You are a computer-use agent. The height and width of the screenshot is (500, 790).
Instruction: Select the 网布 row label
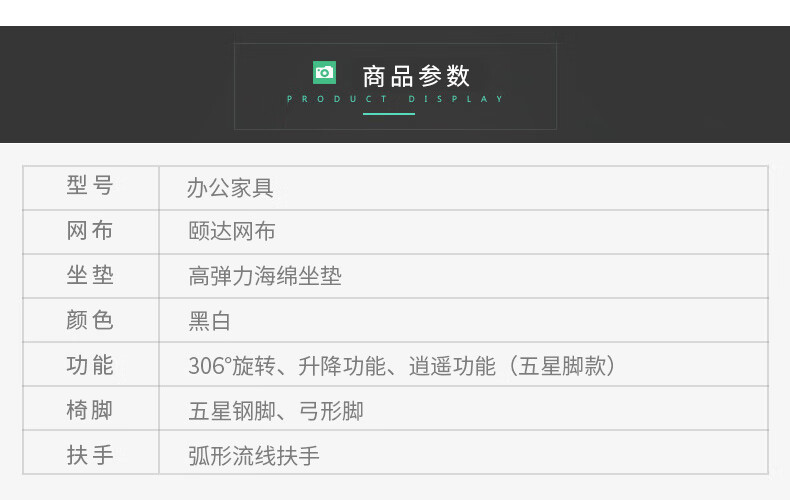pos(90,231)
